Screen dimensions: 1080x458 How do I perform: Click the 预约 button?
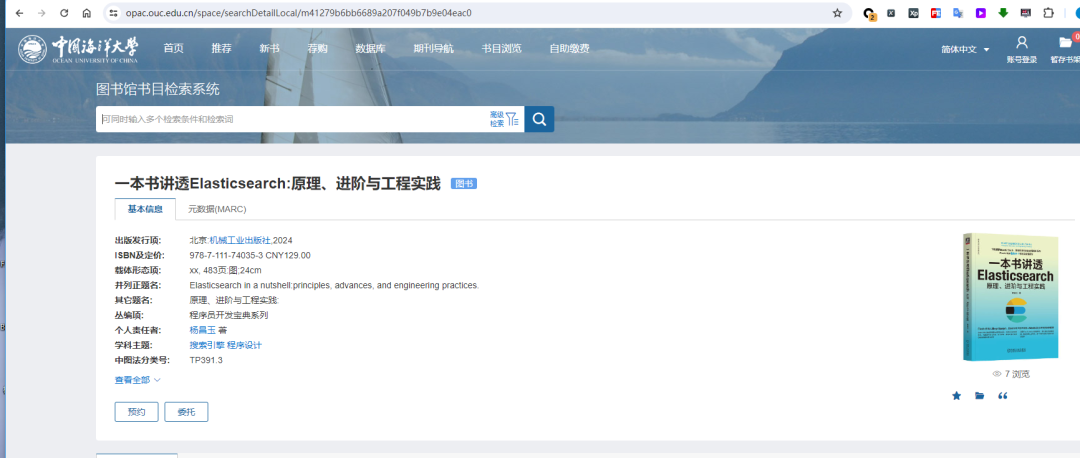[136, 412]
